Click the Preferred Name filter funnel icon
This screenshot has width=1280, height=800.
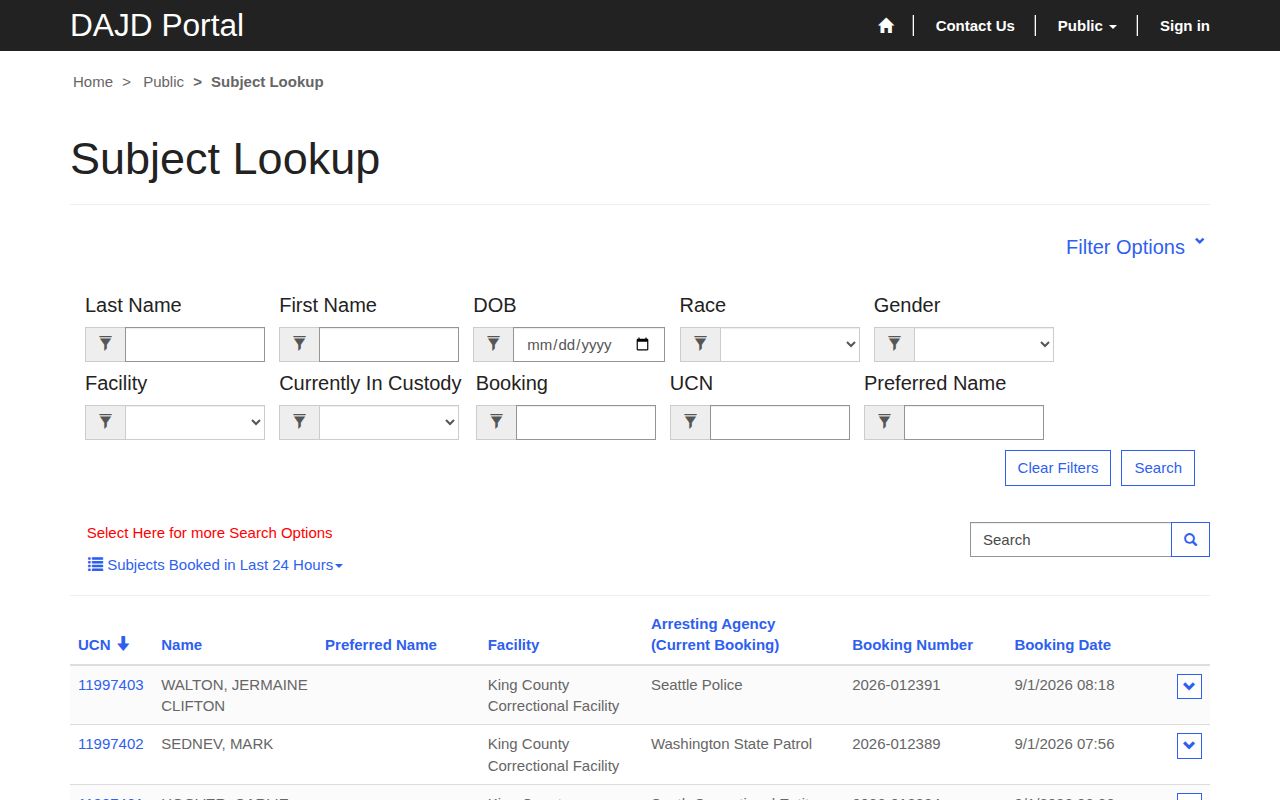click(884, 422)
